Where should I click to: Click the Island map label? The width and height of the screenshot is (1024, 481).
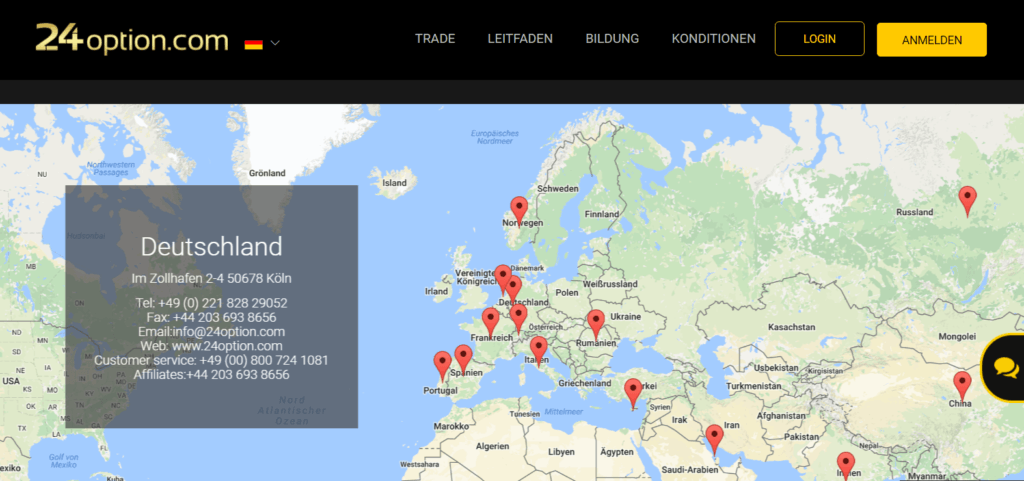394,183
